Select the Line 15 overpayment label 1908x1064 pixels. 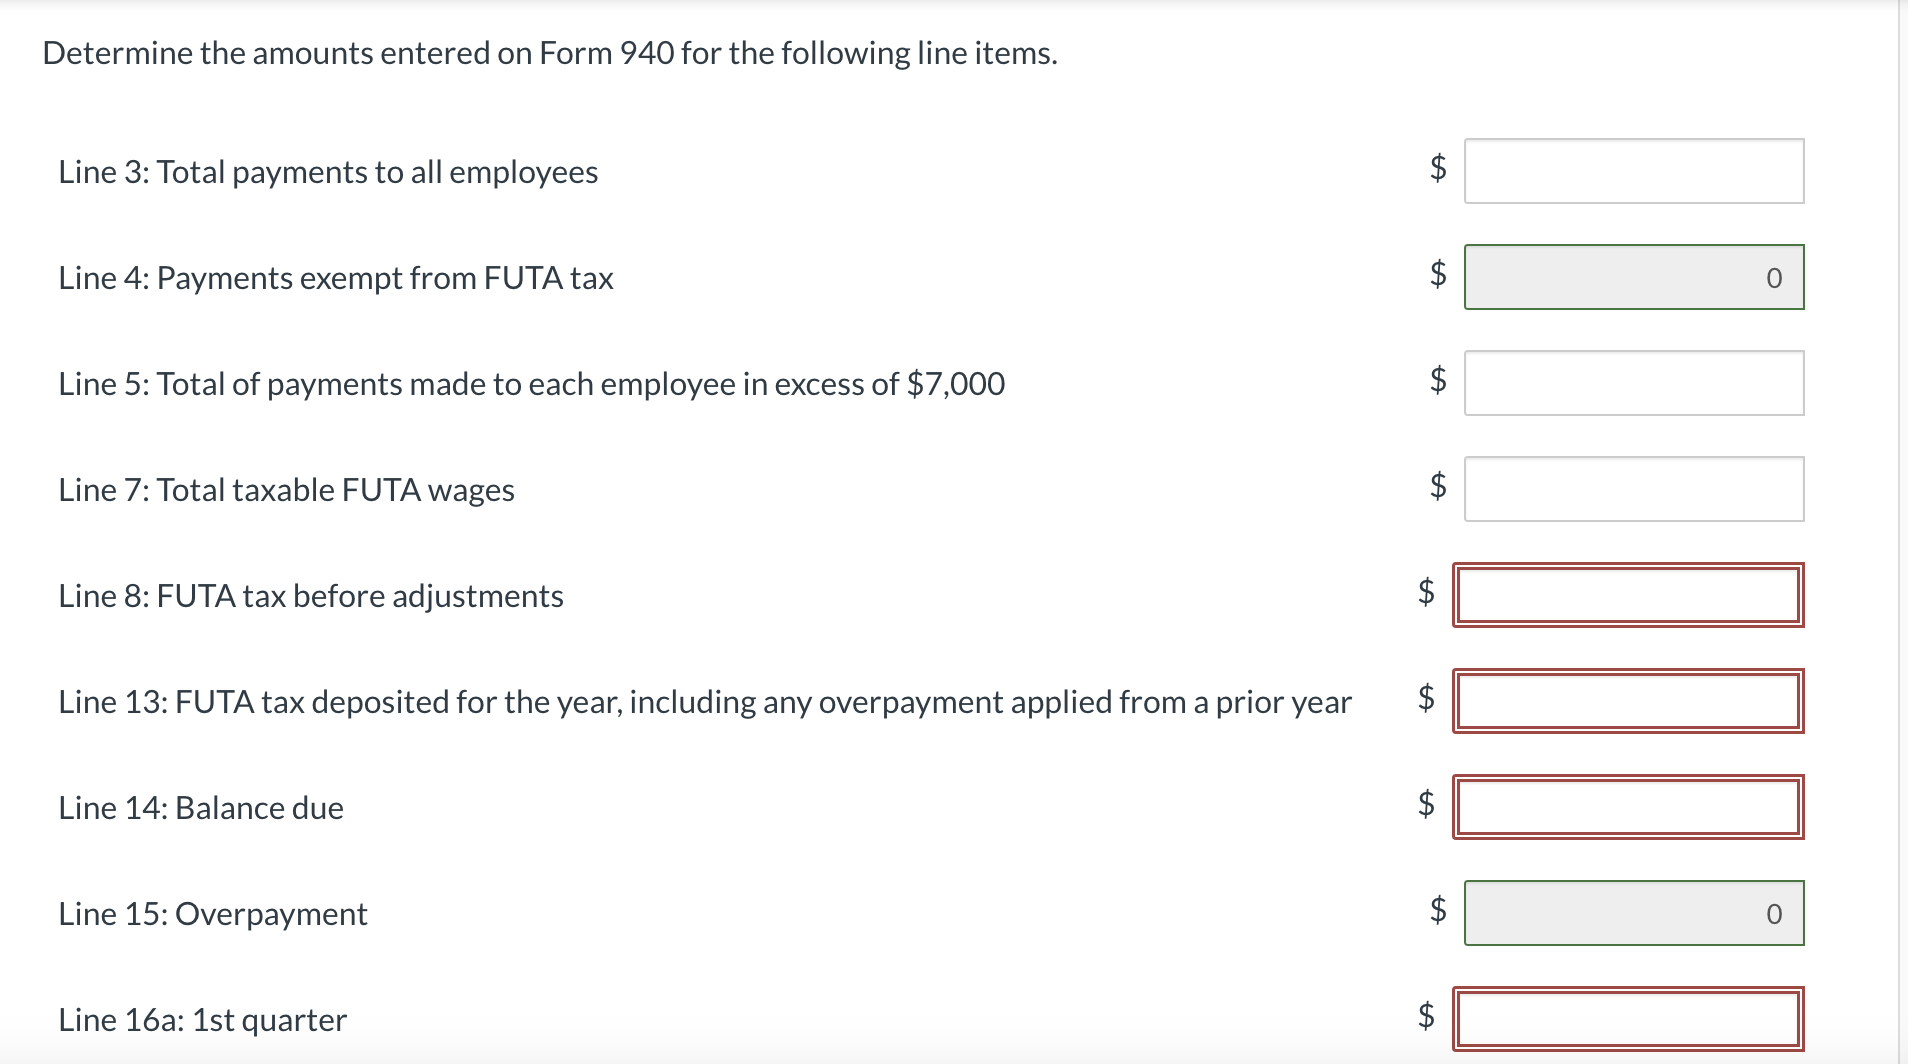[x=211, y=912]
